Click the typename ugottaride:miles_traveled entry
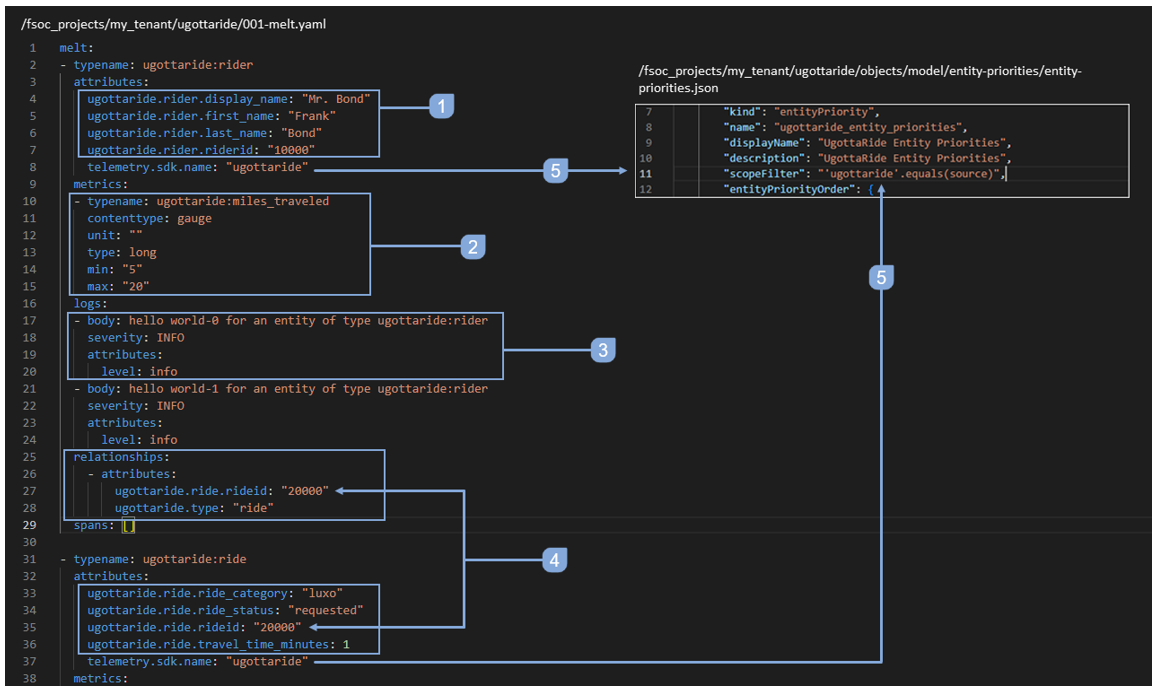The image size is (1158, 690). [208, 201]
